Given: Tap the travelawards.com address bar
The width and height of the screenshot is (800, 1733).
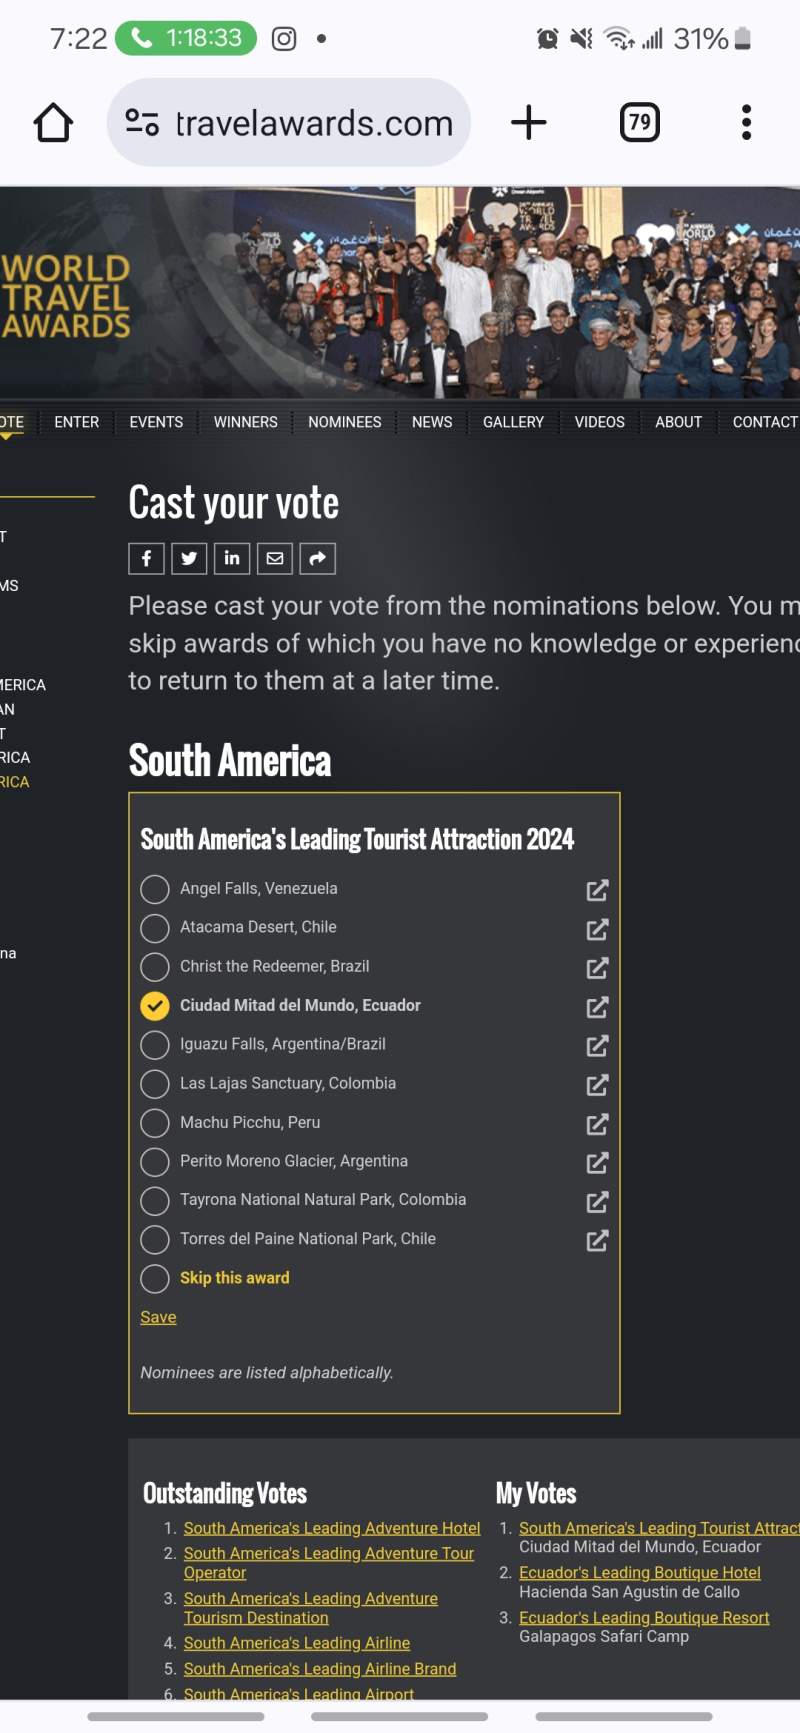Looking at the screenshot, I should tap(289, 123).
